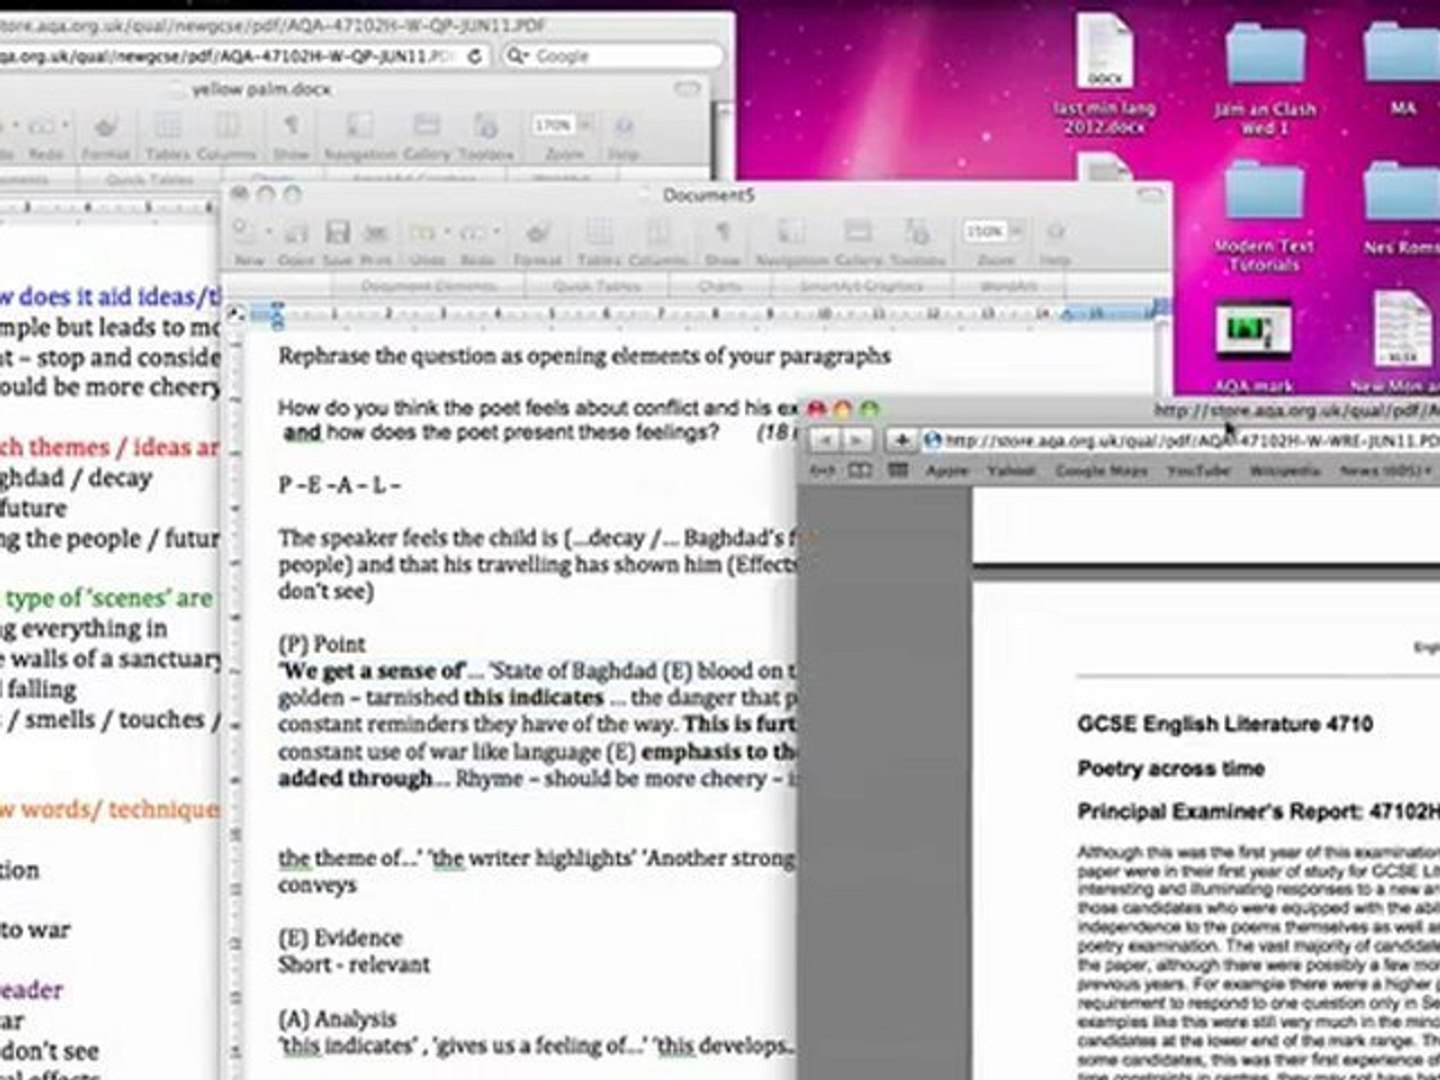Switch to Document Elements tab in Document5
This screenshot has width=1440, height=1080.
[x=428, y=286]
